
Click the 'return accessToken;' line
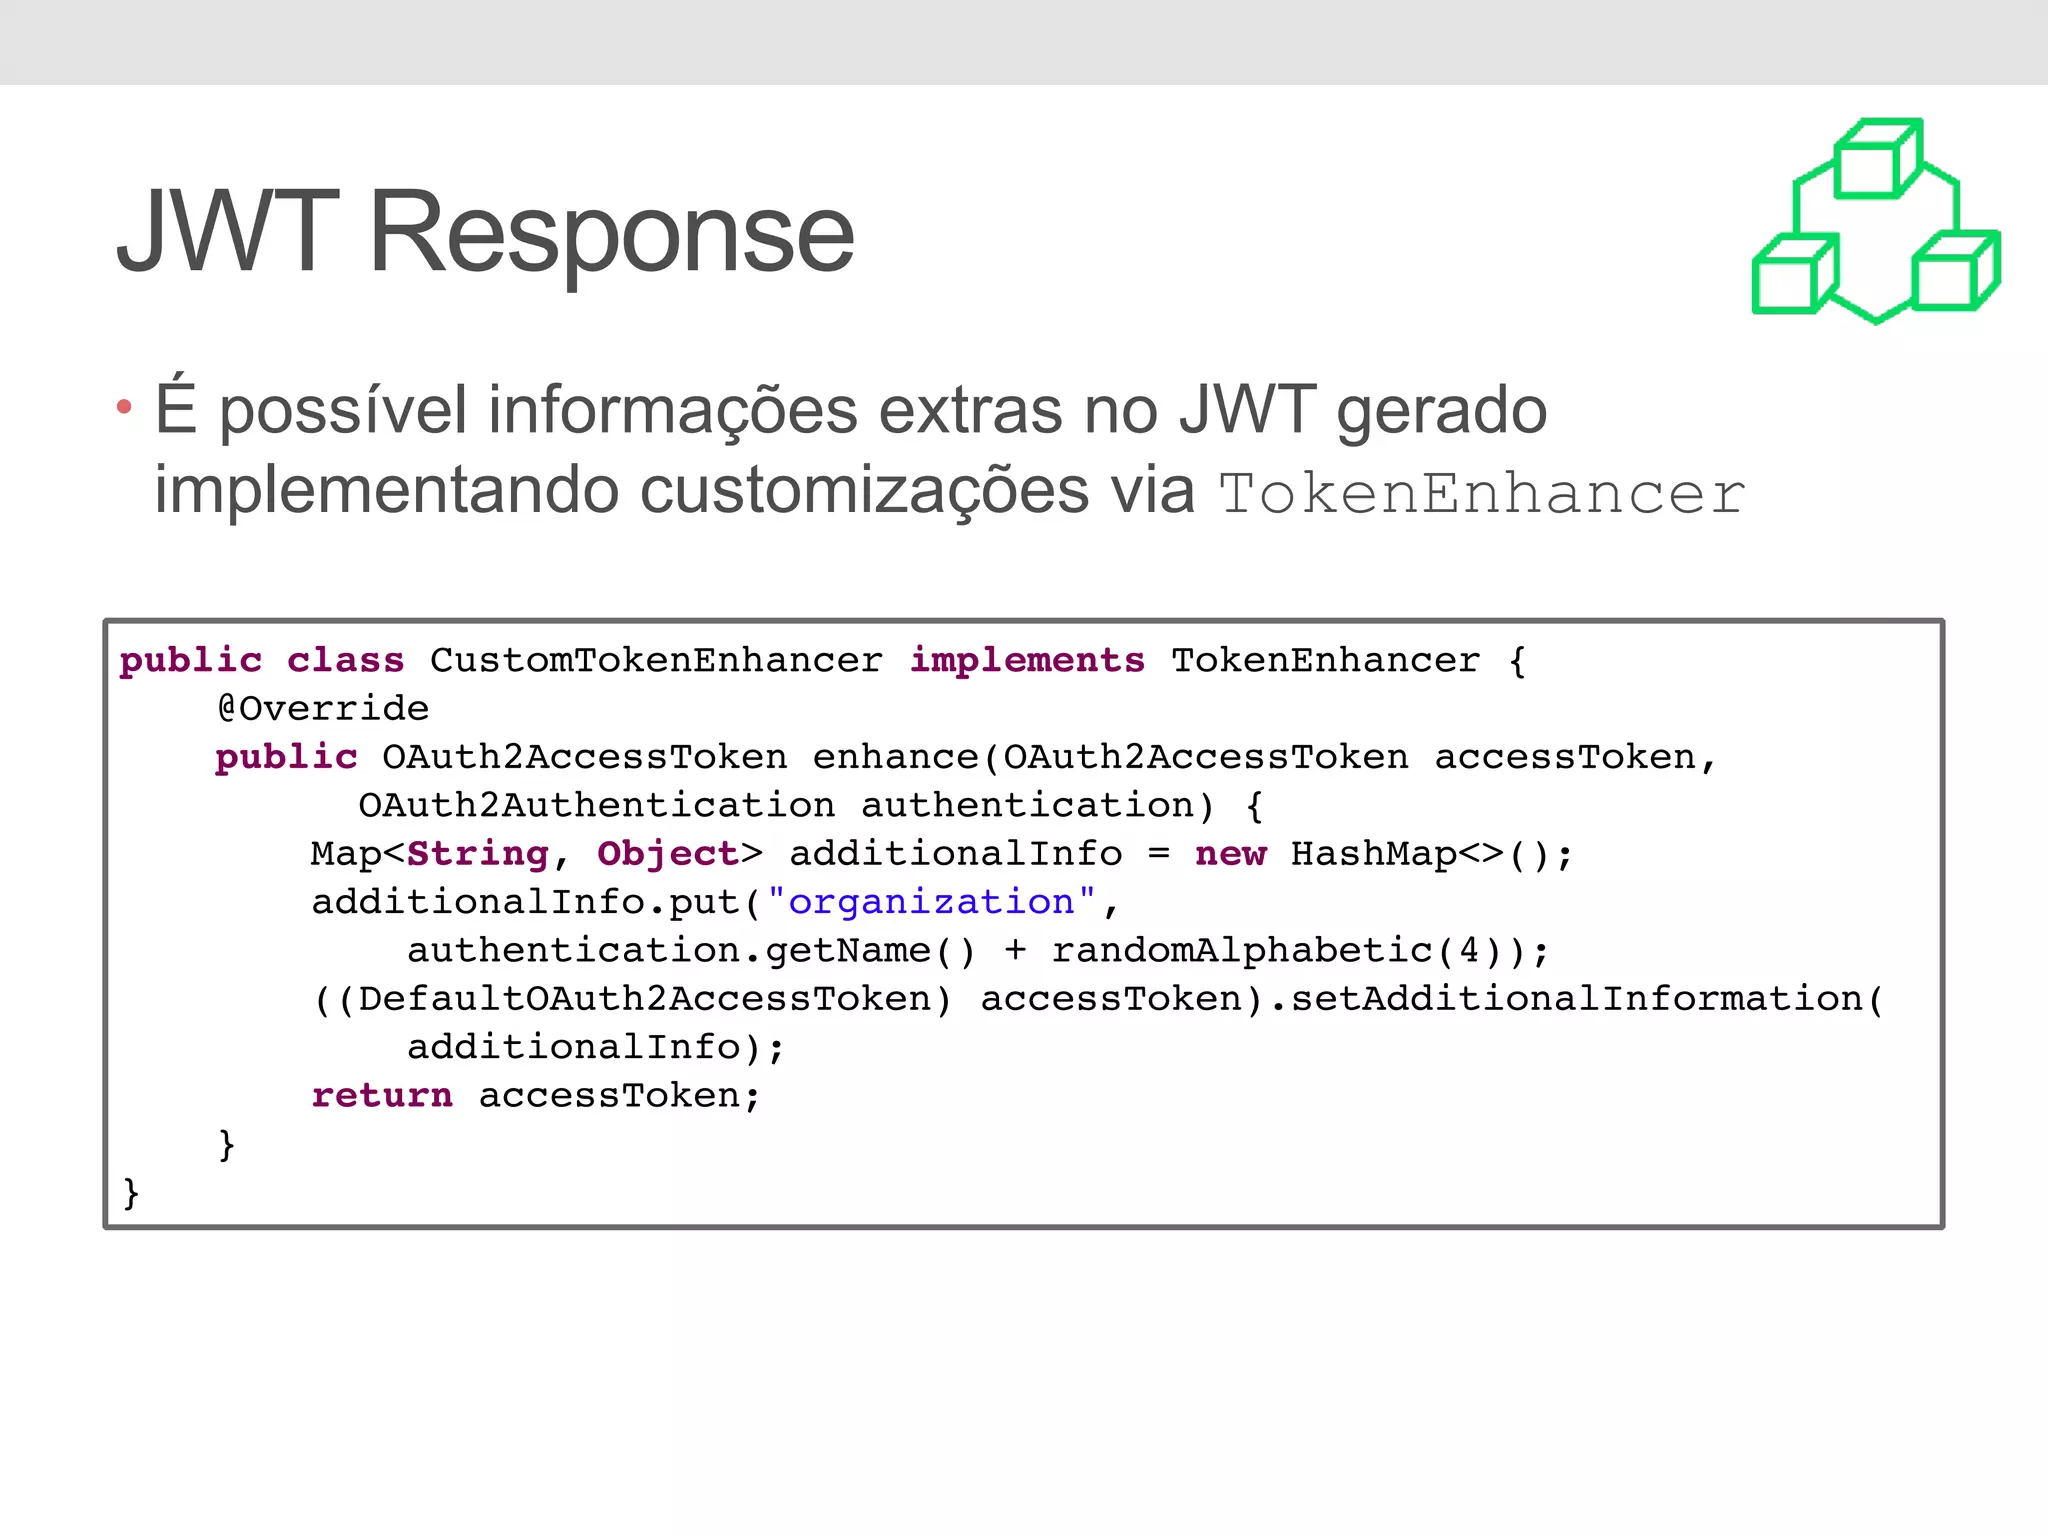coord(536,1095)
